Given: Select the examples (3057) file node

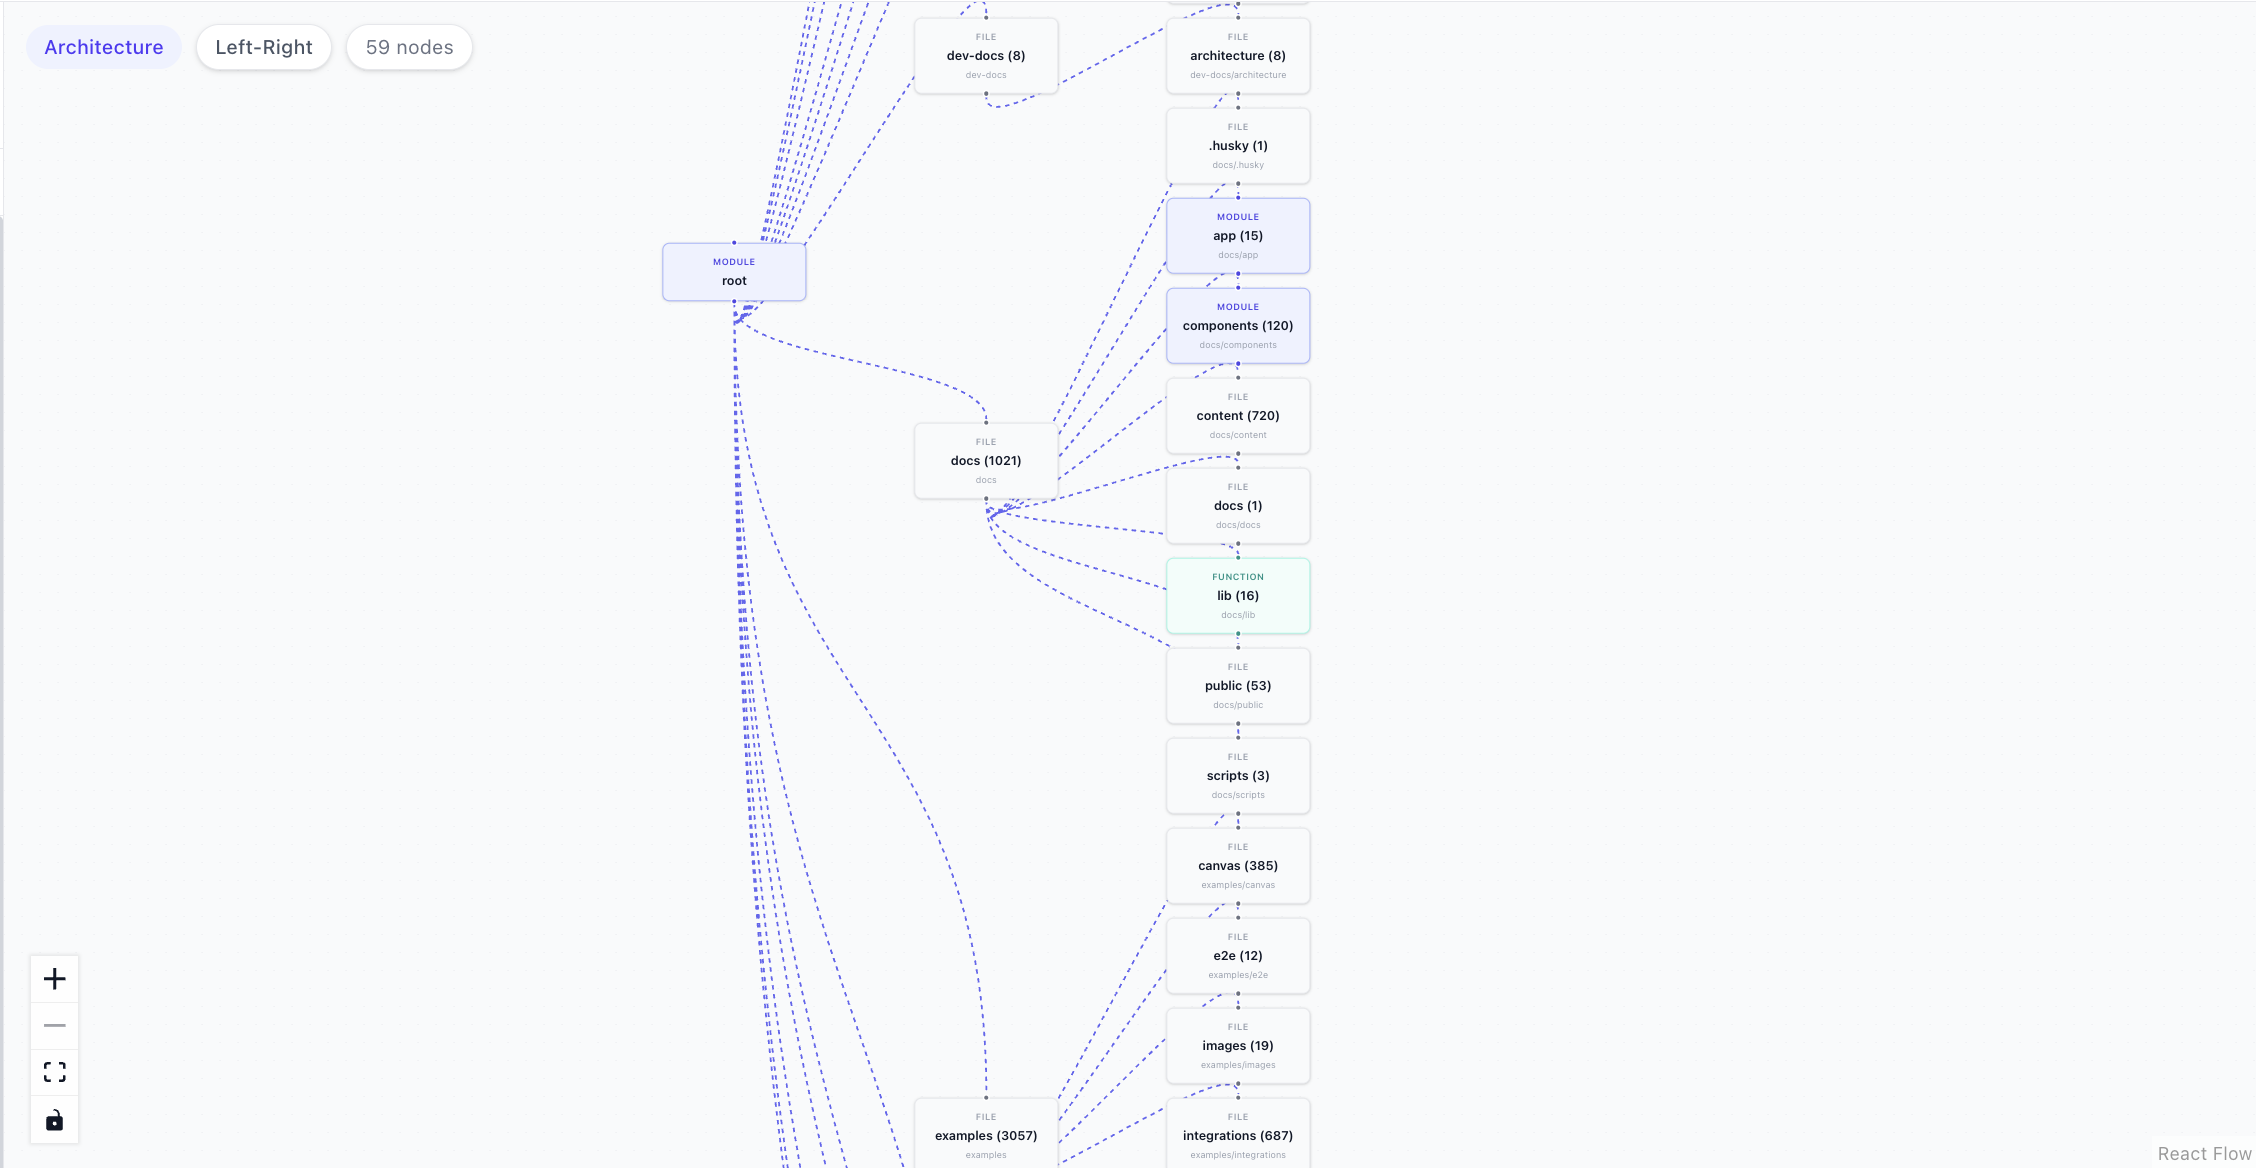Looking at the screenshot, I should tap(986, 1135).
